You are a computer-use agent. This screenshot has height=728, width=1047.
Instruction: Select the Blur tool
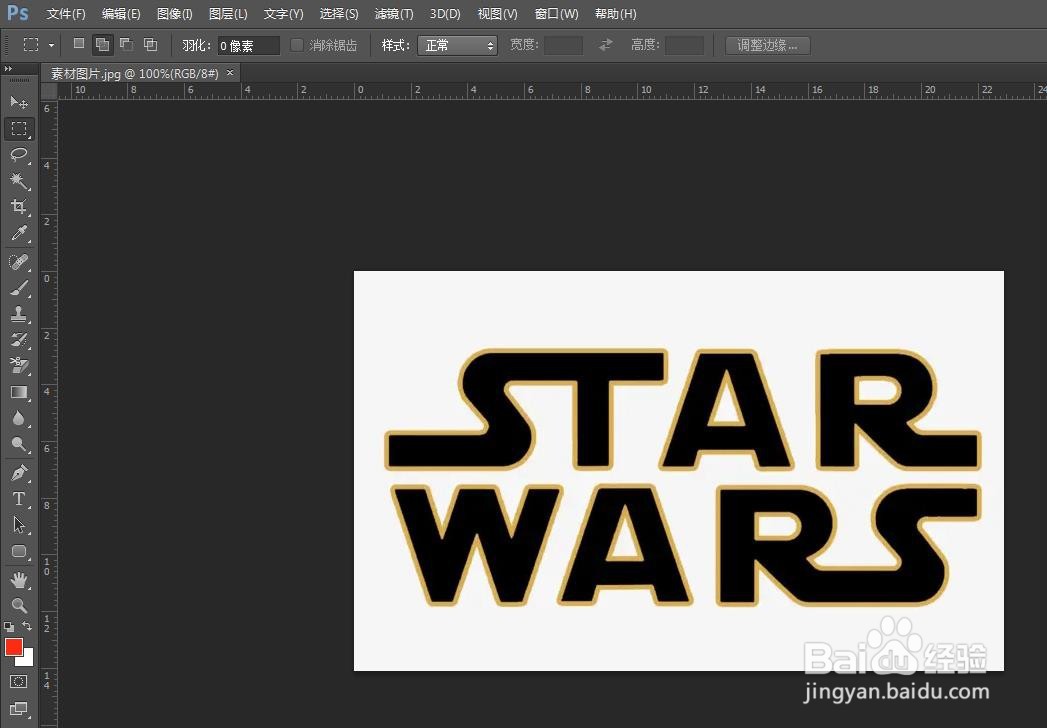coord(19,418)
